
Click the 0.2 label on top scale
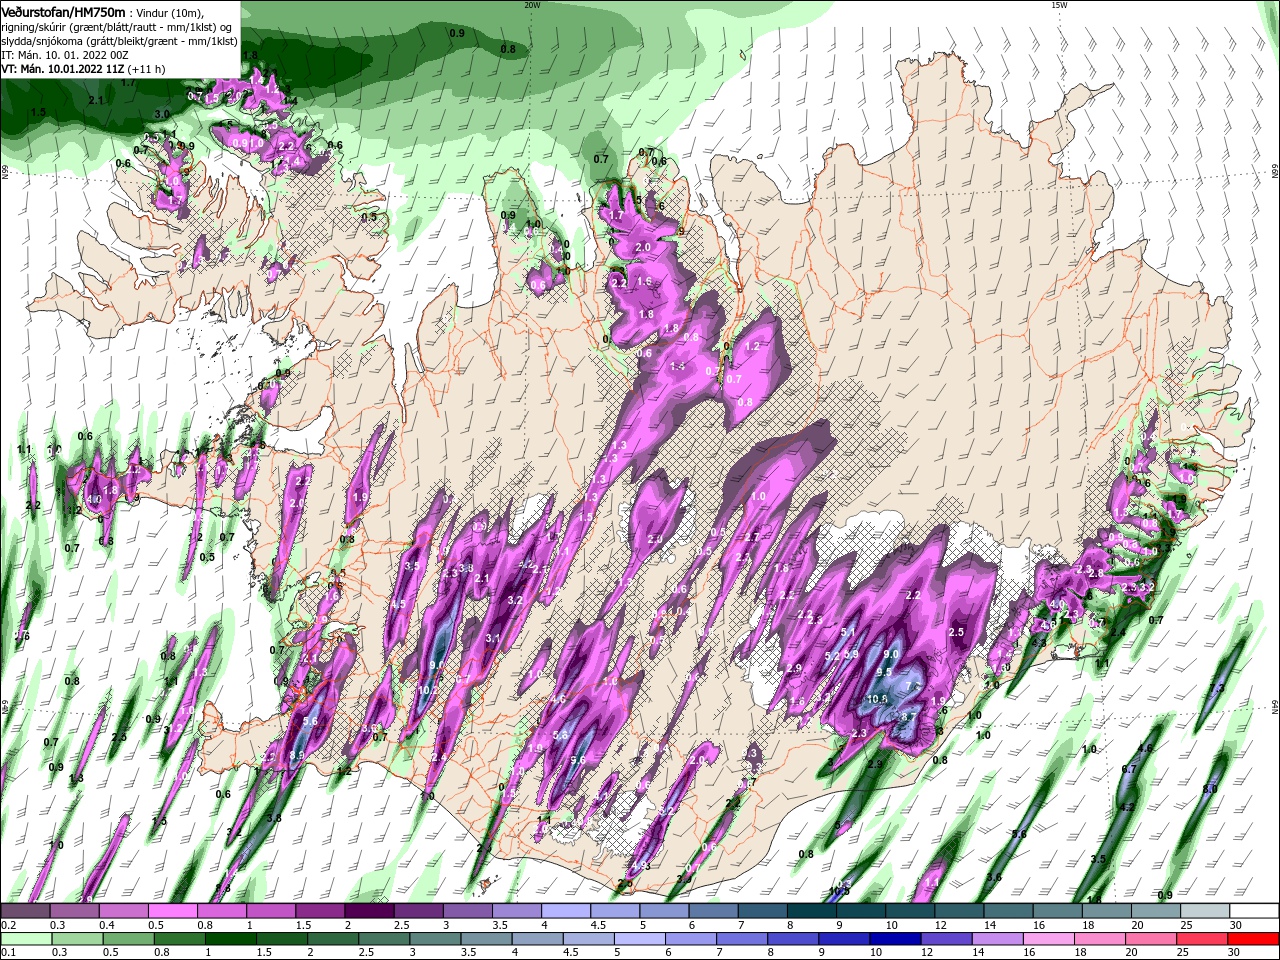coord(8,925)
